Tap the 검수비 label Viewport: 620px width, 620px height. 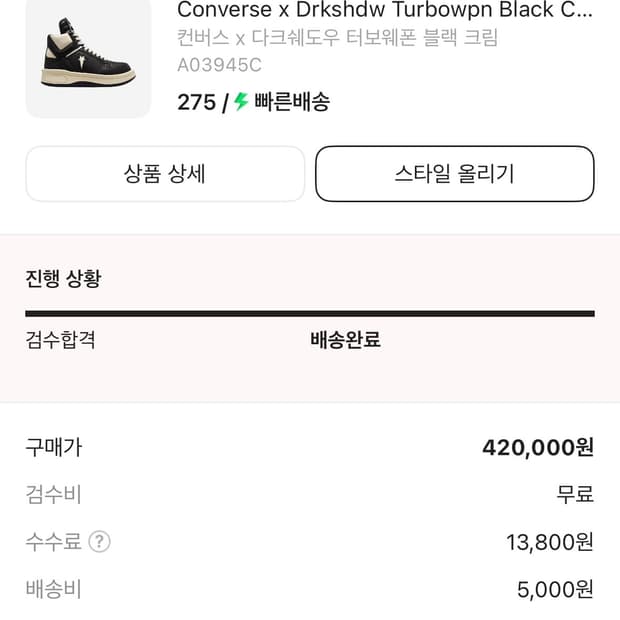pyautogui.click(x=53, y=494)
